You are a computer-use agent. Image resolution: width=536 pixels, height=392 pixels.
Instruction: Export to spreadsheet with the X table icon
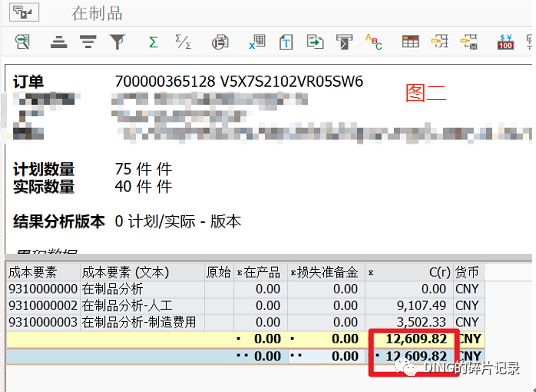click(x=257, y=42)
